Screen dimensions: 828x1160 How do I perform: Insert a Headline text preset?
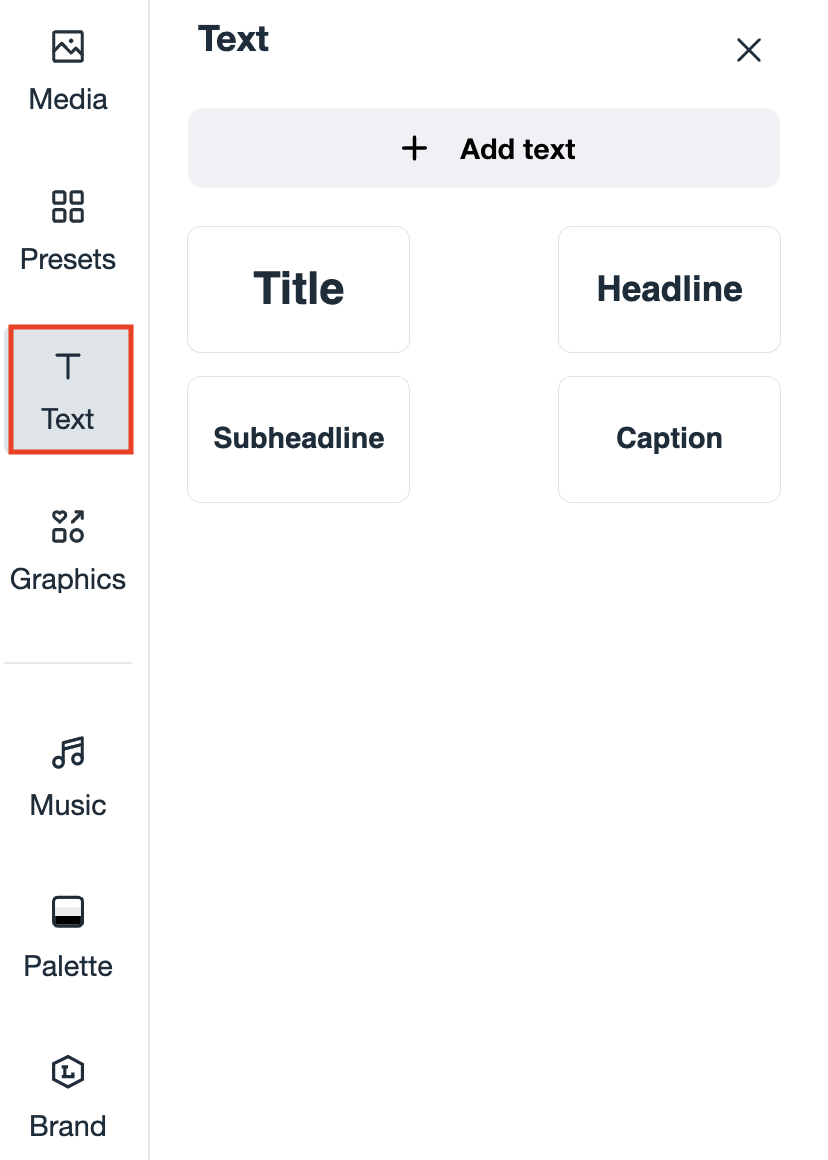[x=669, y=289]
